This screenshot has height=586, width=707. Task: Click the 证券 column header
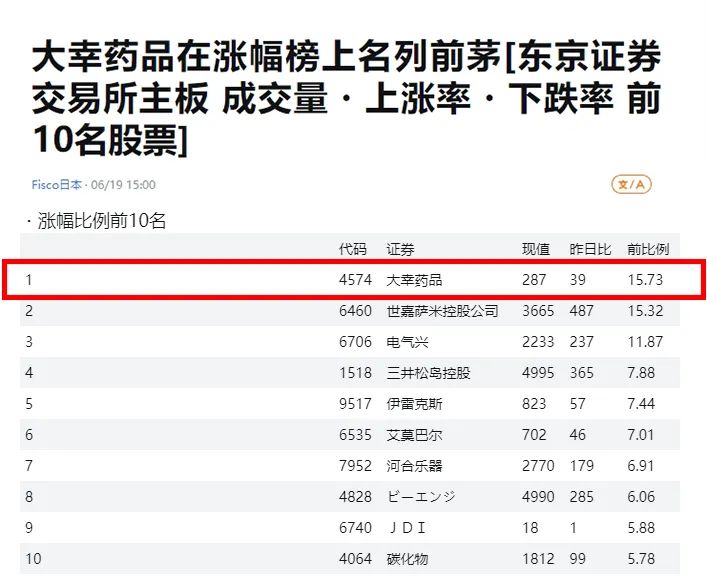[400, 249]
